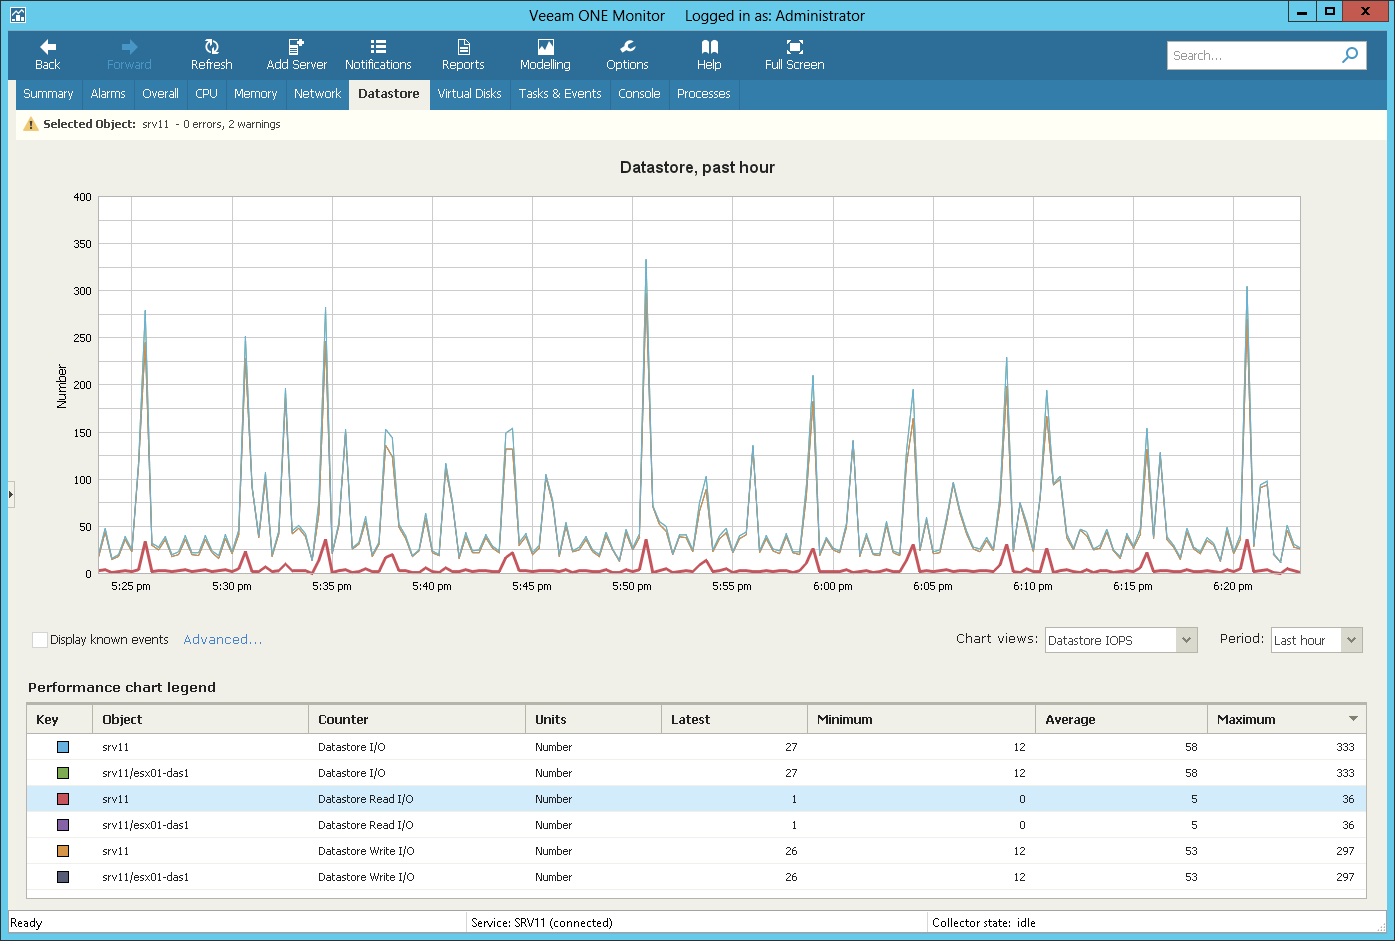Image resolution: width=1395 pixels, height=941 pixels.
Task: Enable Display known events checkbox
Action: click(40, 640)
